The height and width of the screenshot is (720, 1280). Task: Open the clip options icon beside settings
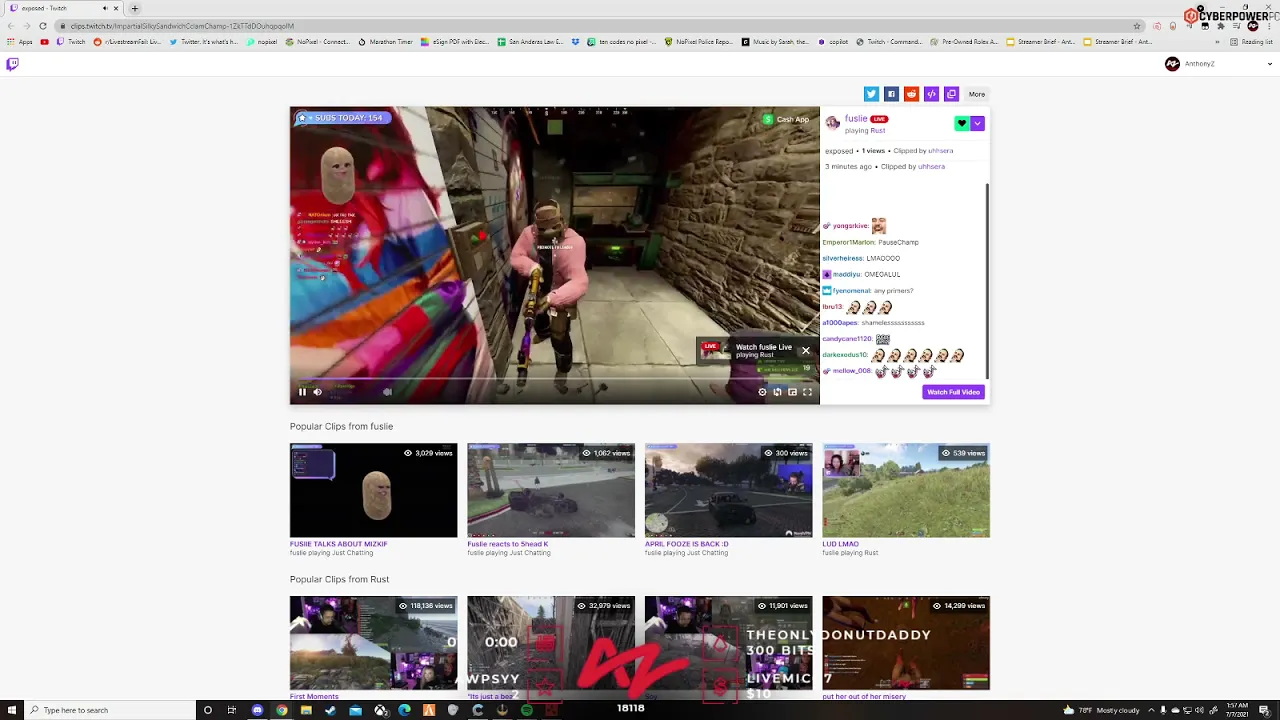tap(777, 392)
